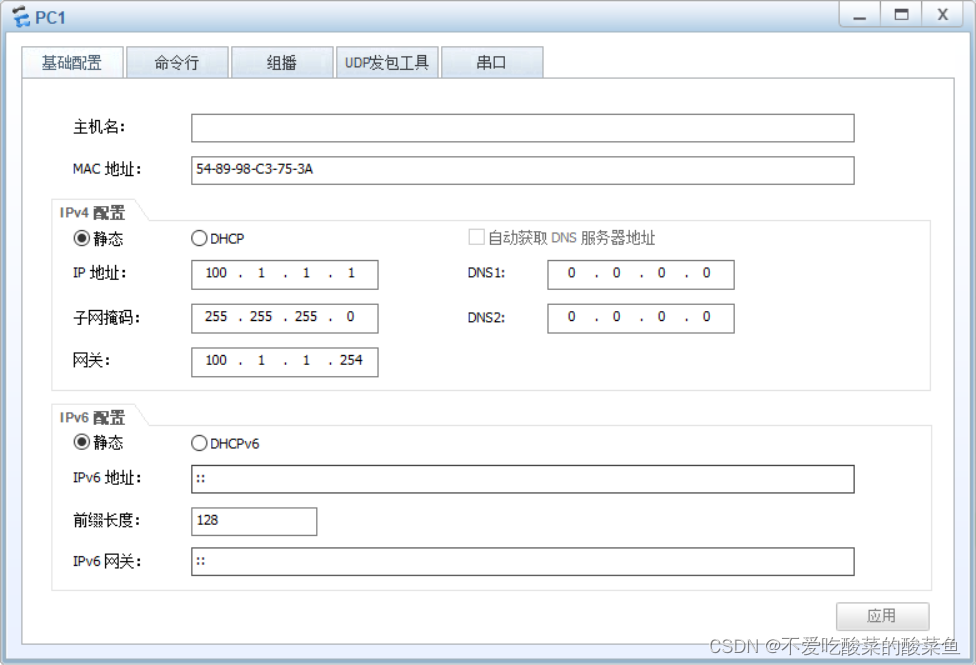Open the 组播 tab

(281, 62)
